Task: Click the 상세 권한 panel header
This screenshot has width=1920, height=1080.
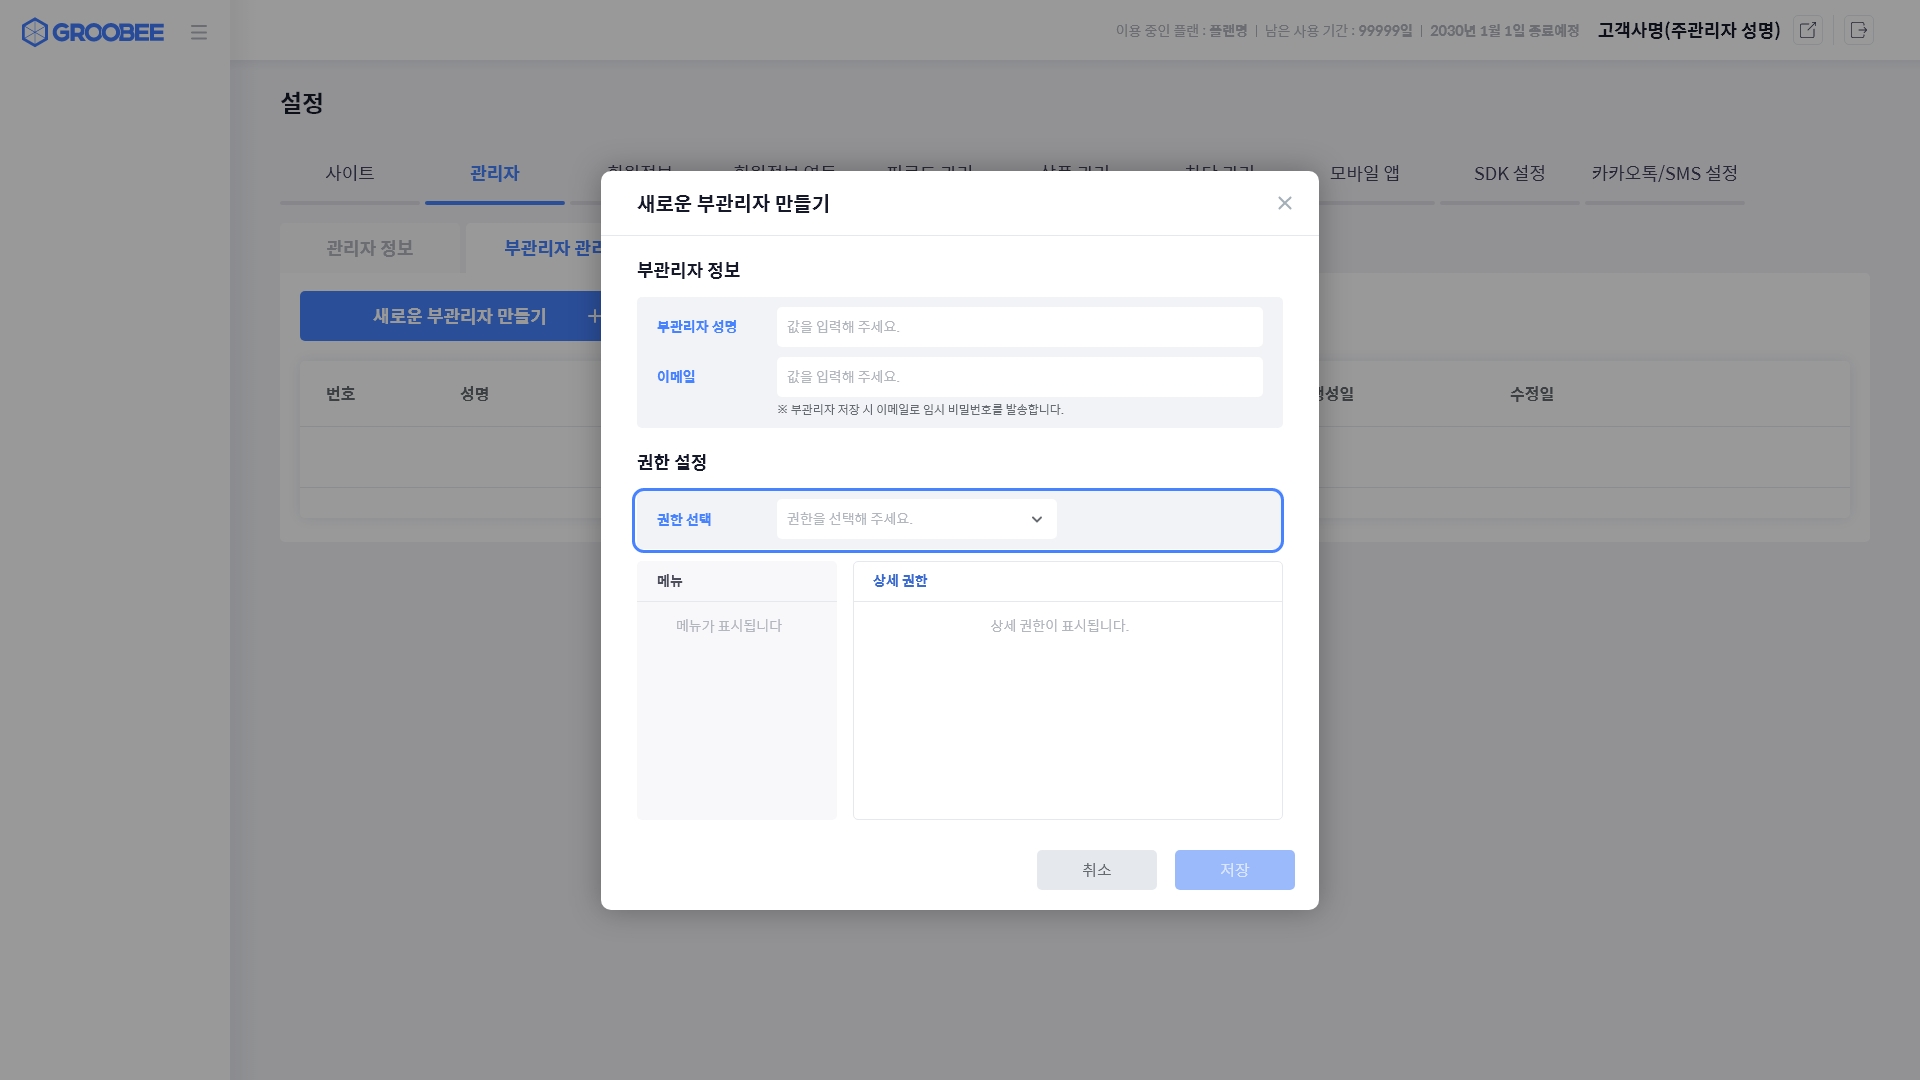Action: pyautogui.click(x=900, y=581)
